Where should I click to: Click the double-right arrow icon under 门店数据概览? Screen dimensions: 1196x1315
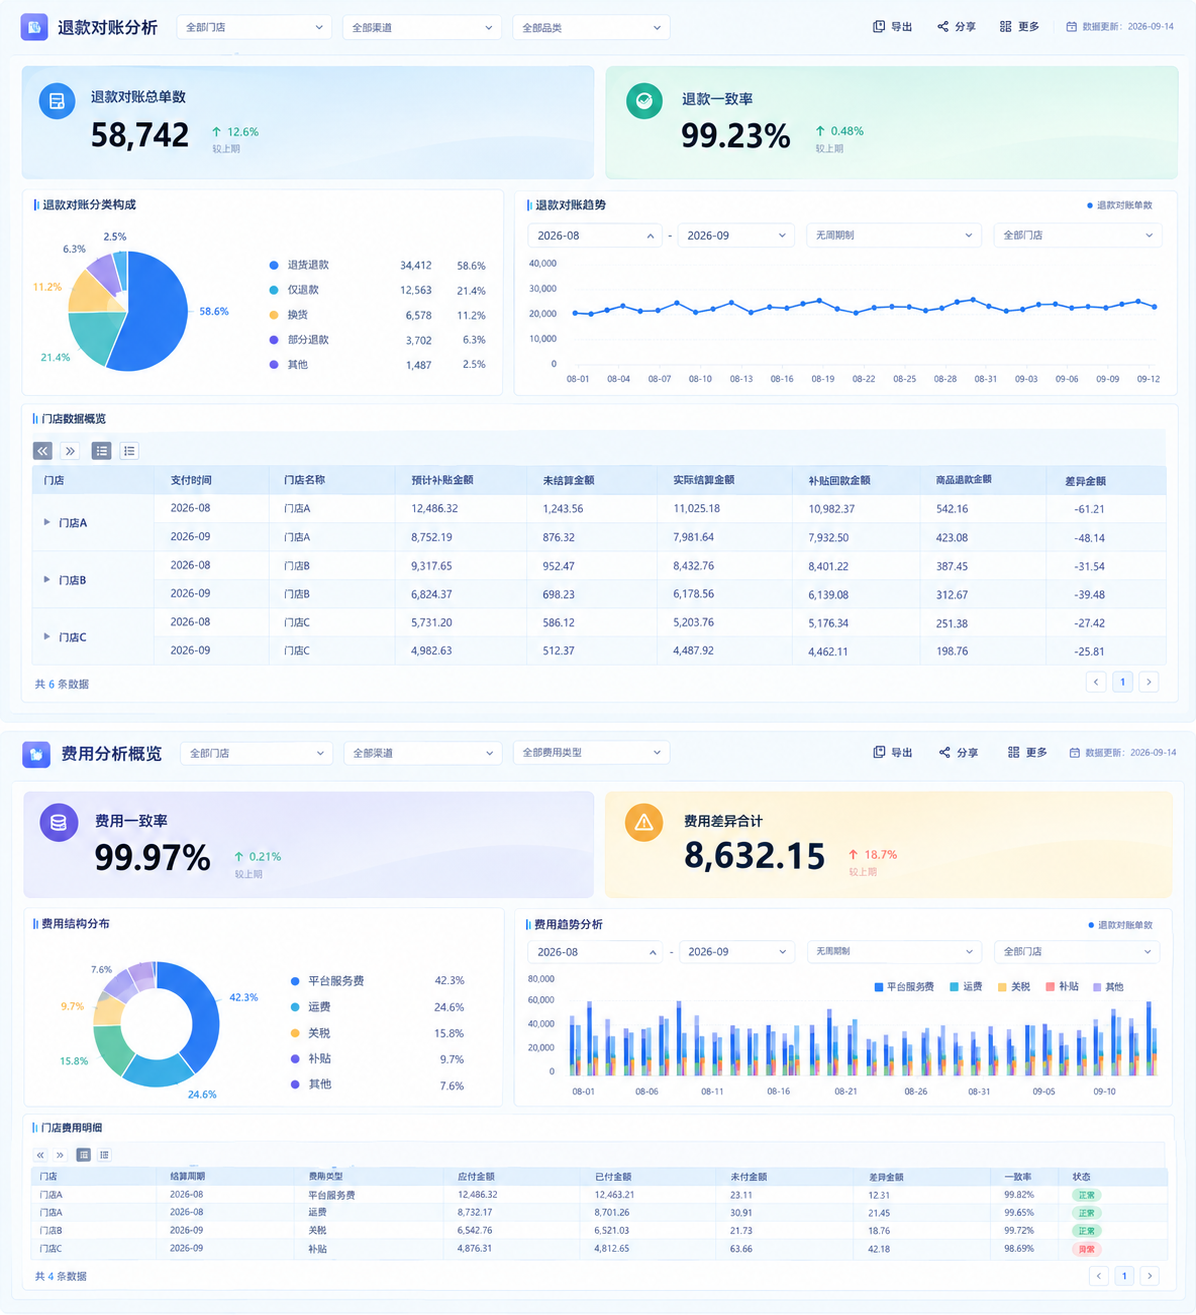point(70,451)
